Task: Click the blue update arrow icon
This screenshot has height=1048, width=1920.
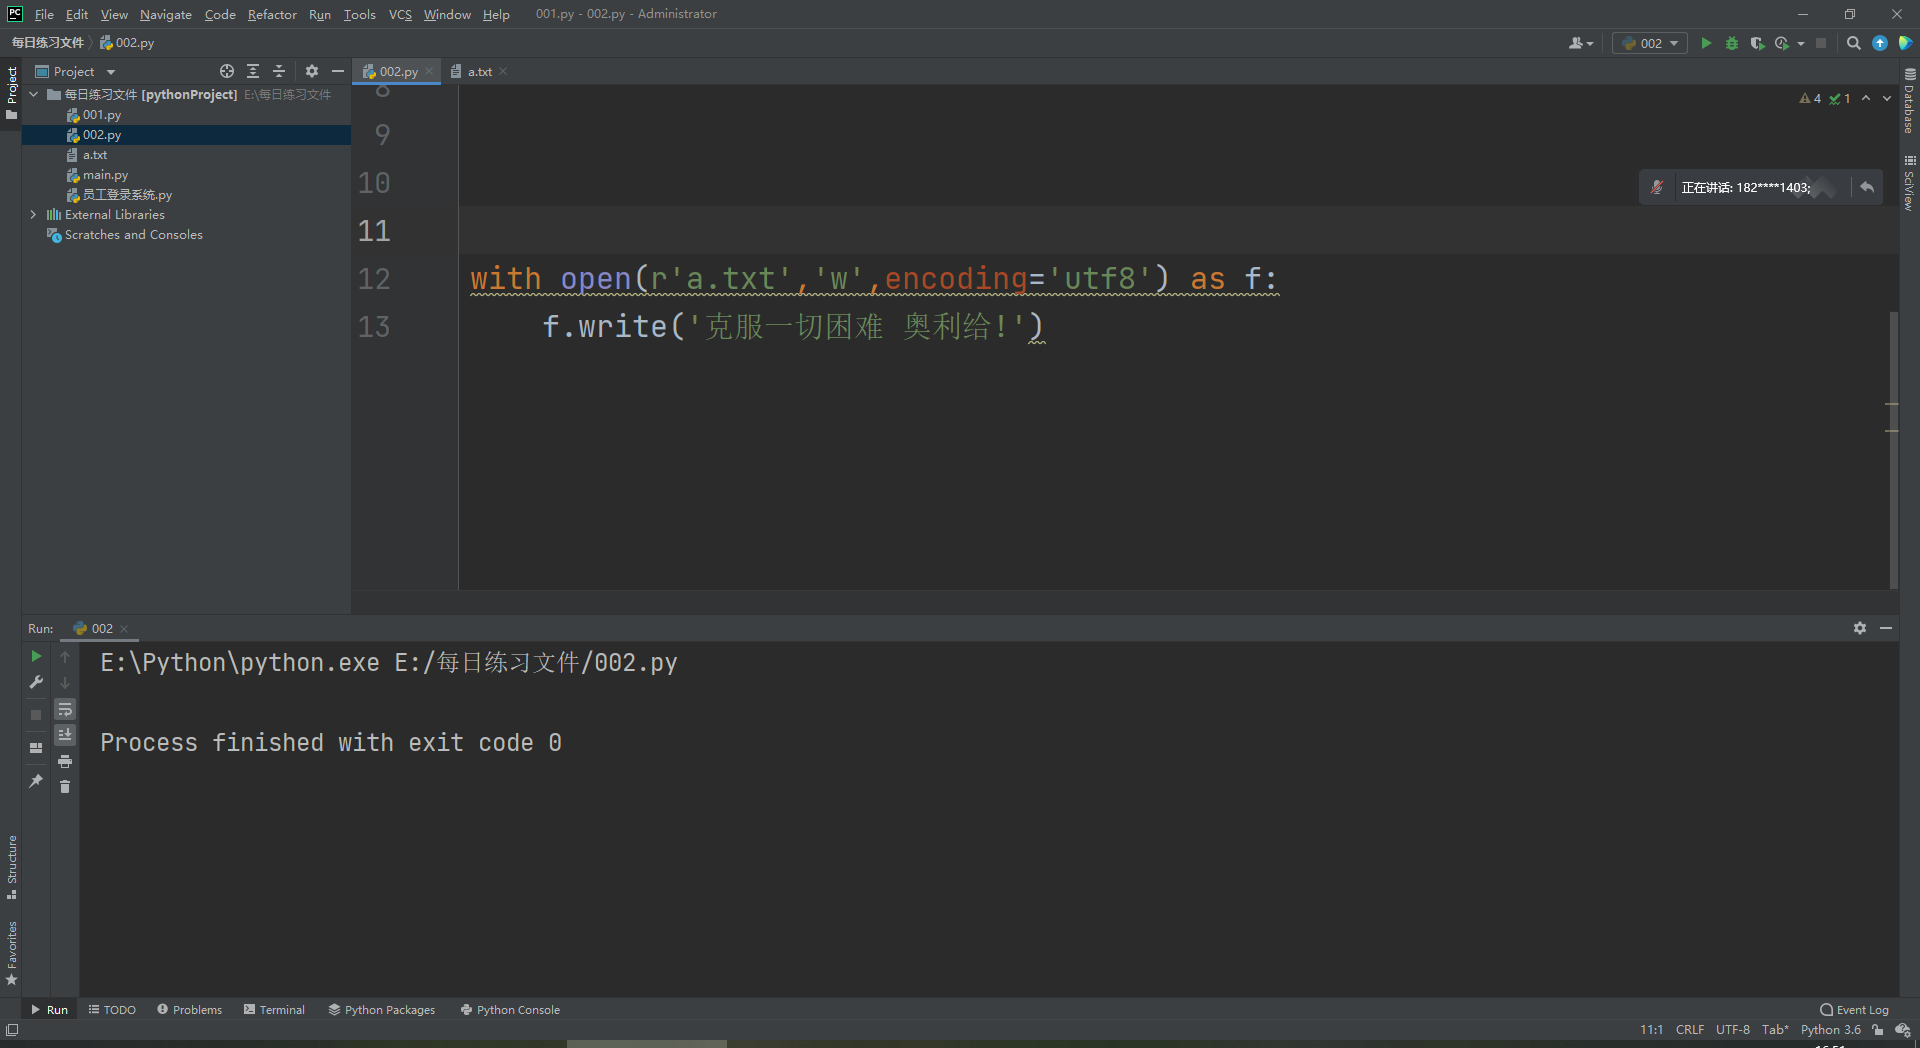Action: tap(1880, 43)
